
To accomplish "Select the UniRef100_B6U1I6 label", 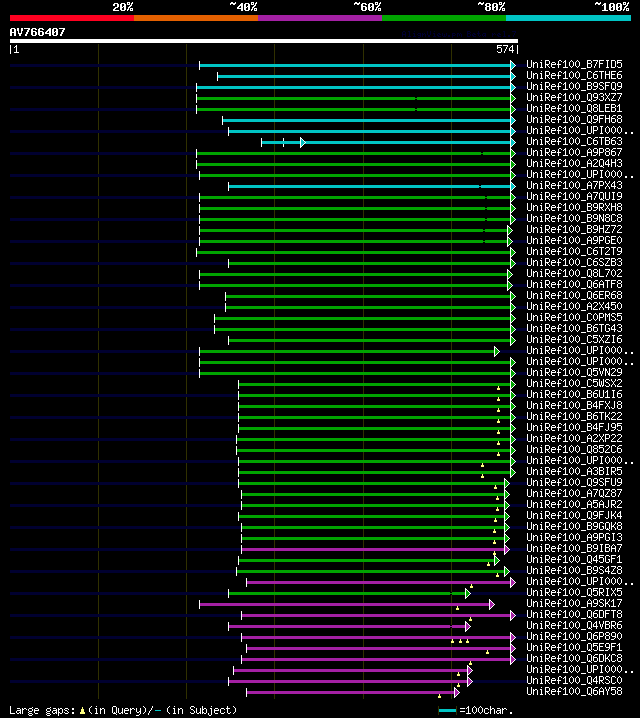I will [x=574, y=394].
